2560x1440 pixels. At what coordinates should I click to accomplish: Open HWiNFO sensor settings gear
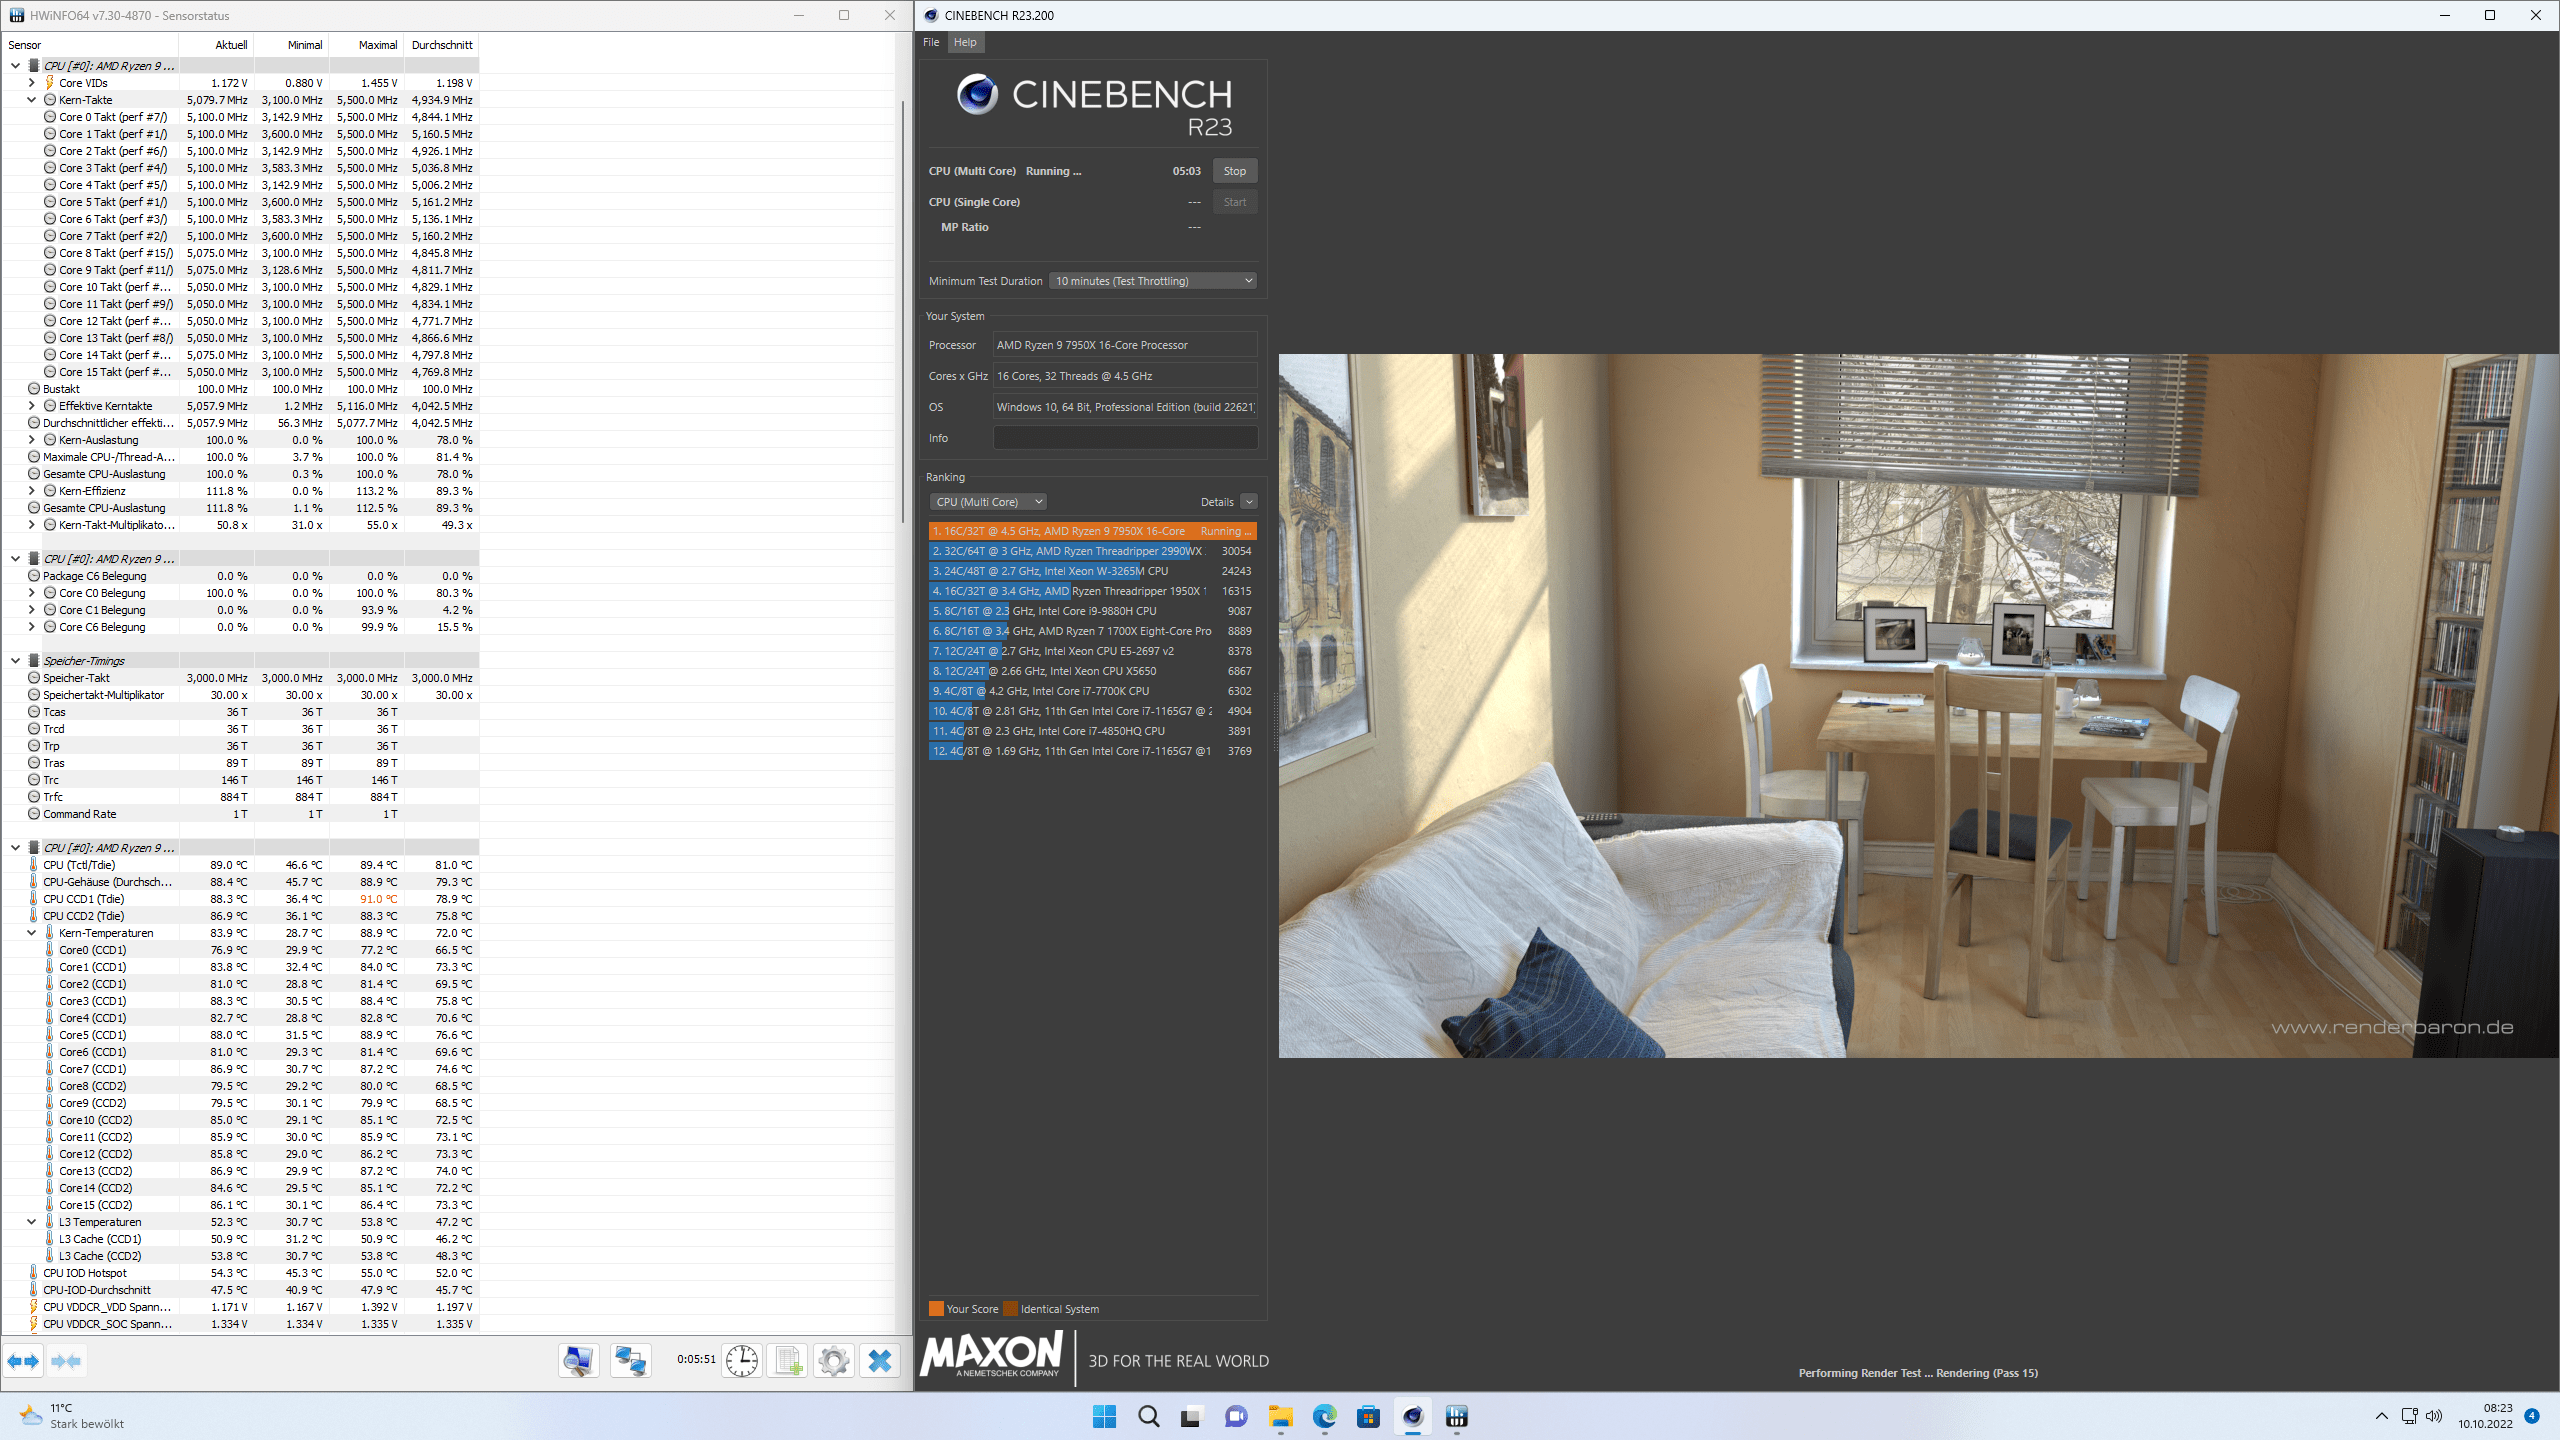point(834,1361)
